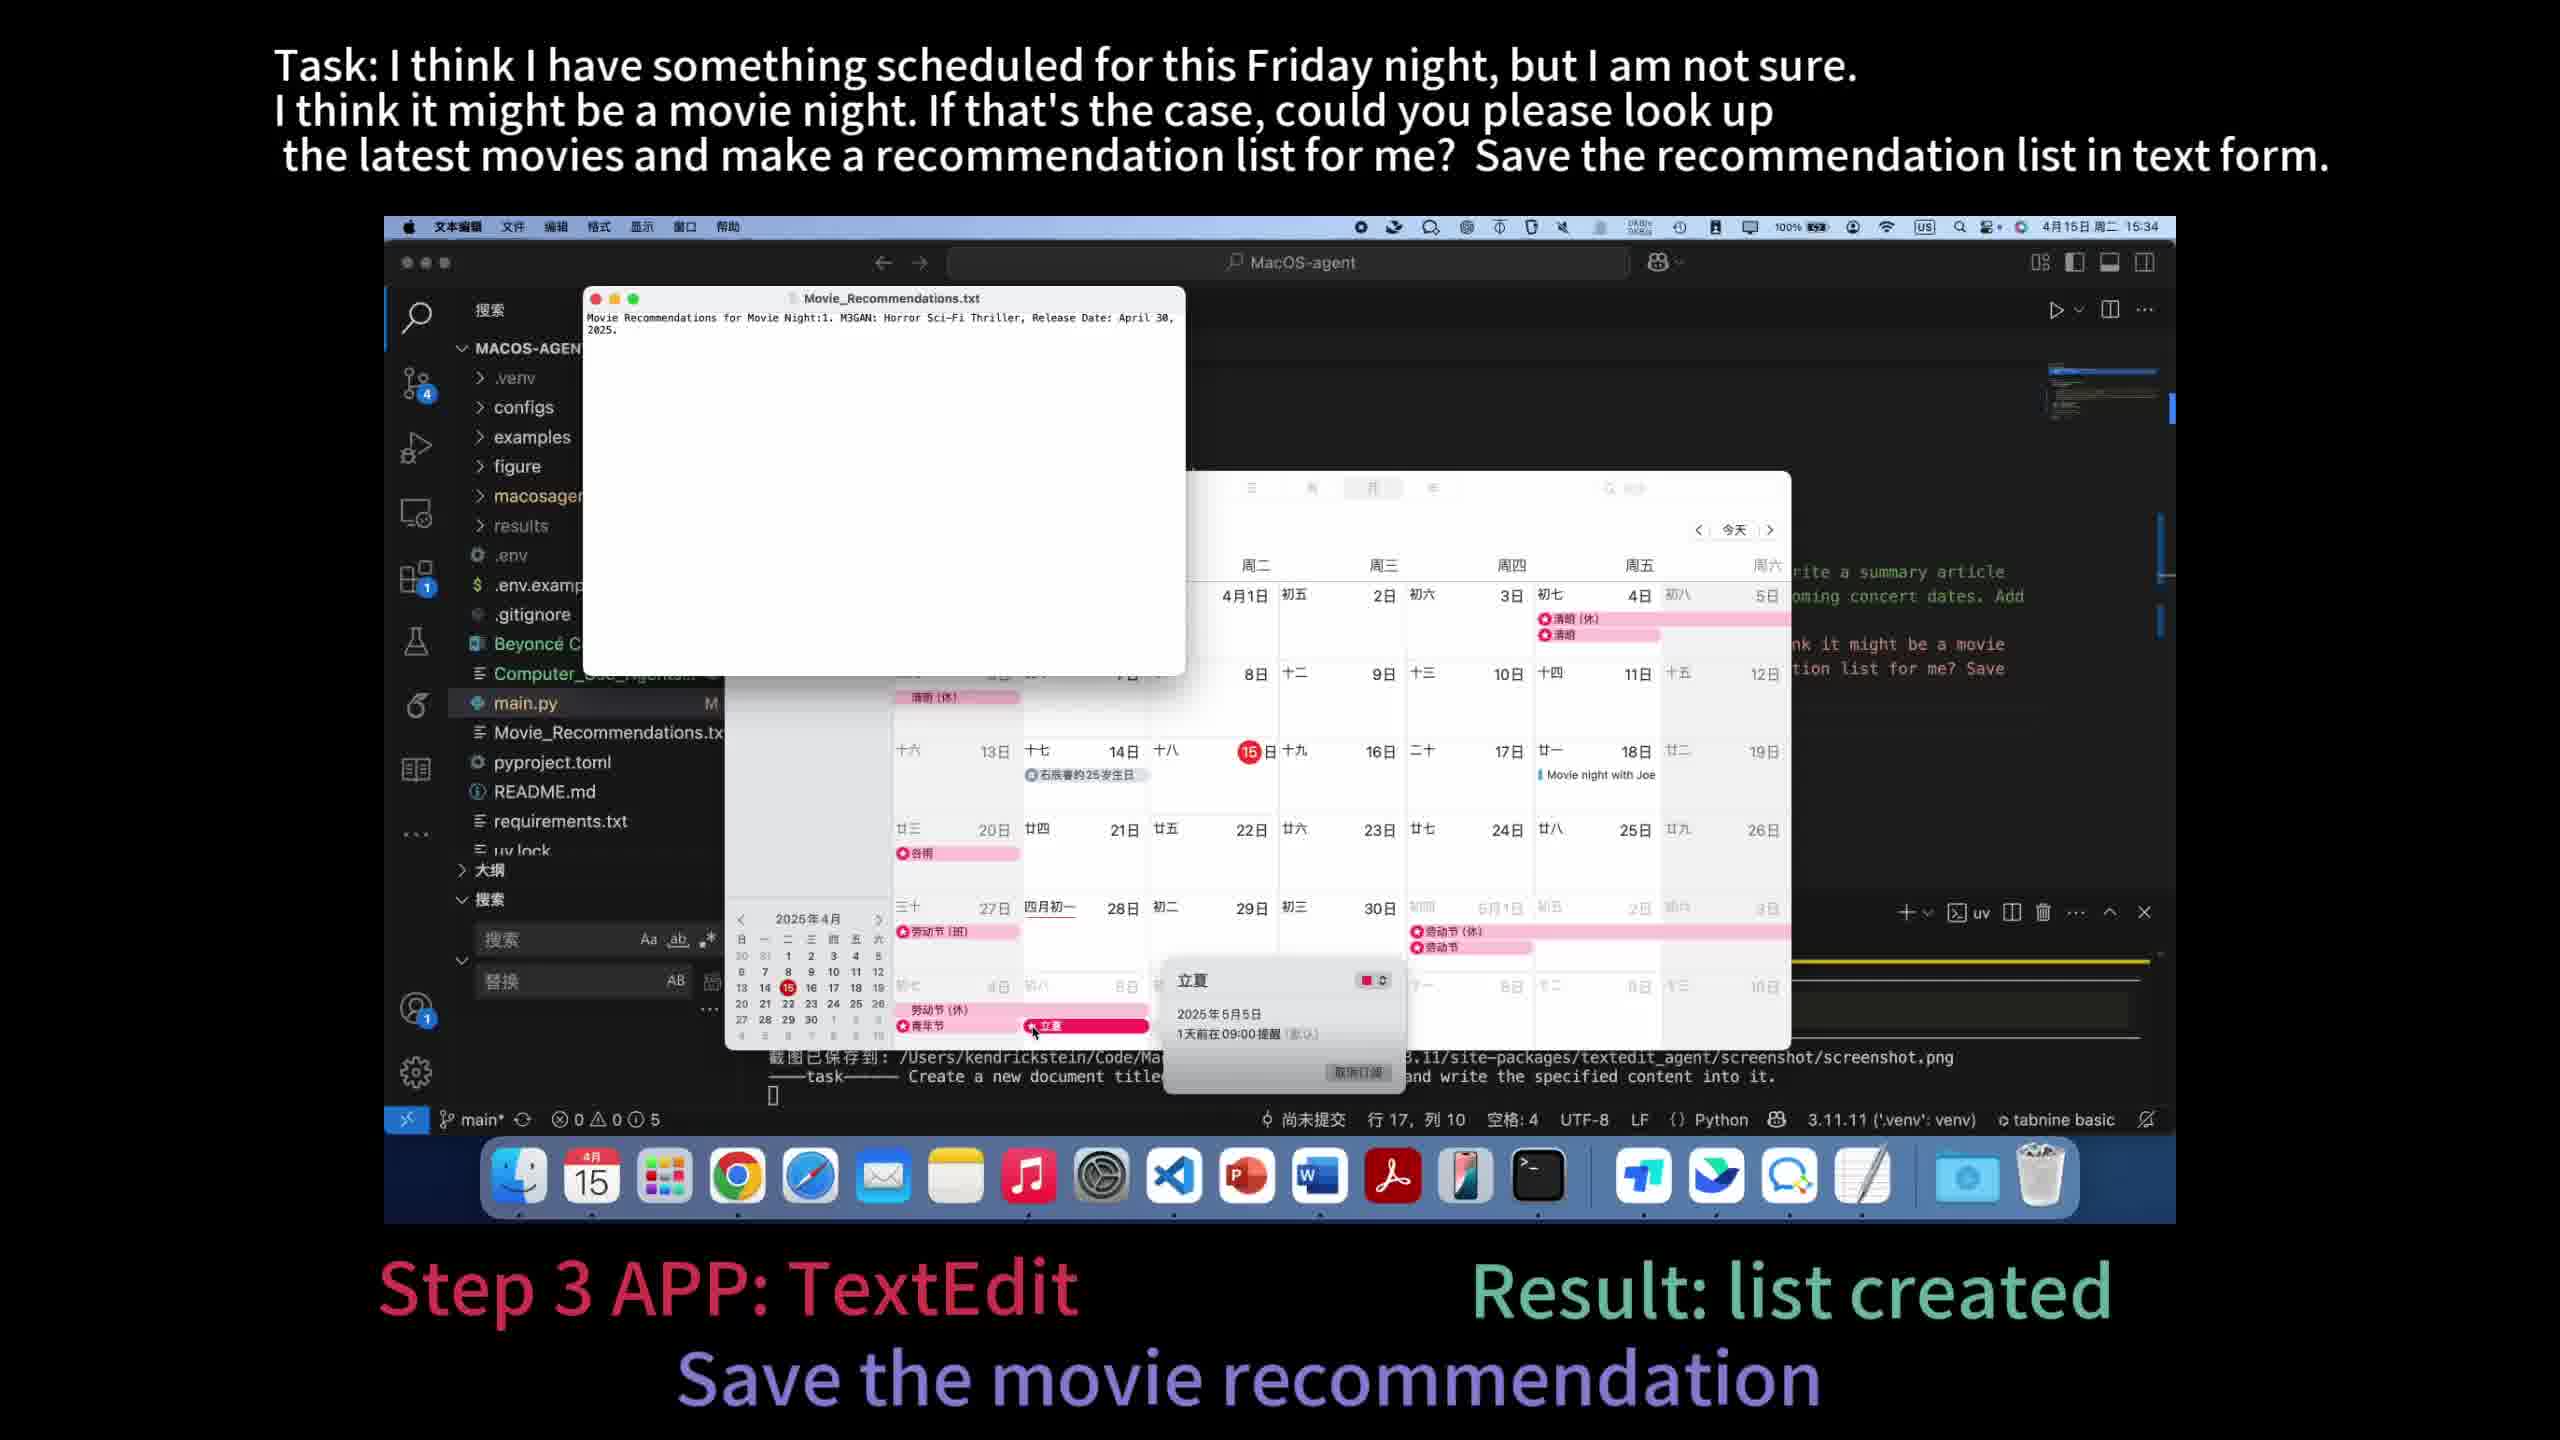Click the Run Python file play button
This screenshot has width=2560, height=1440.
(x=2056, y=310)
